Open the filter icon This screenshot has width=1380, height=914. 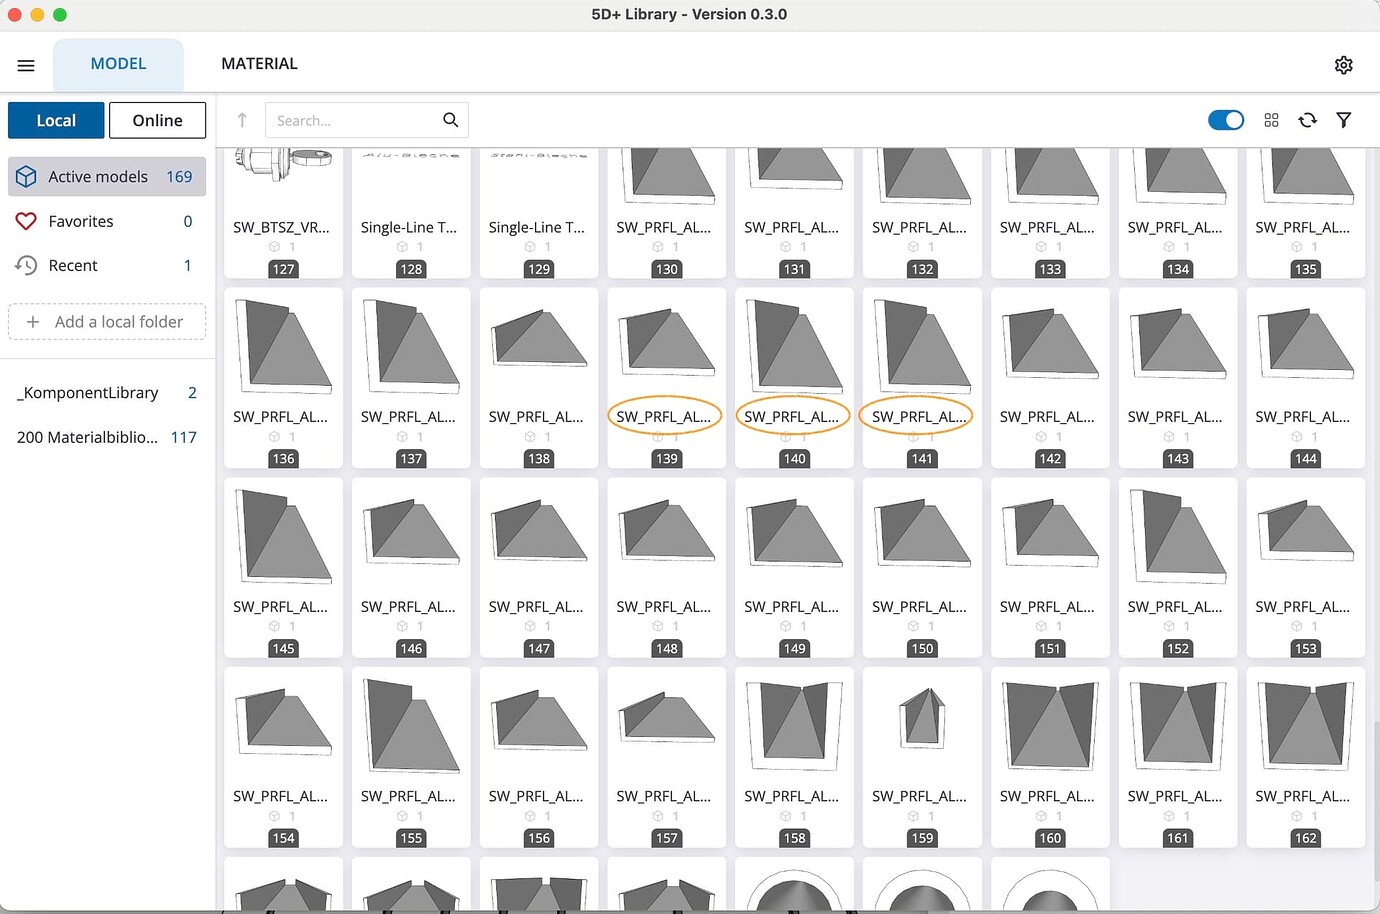(1344, 119)
